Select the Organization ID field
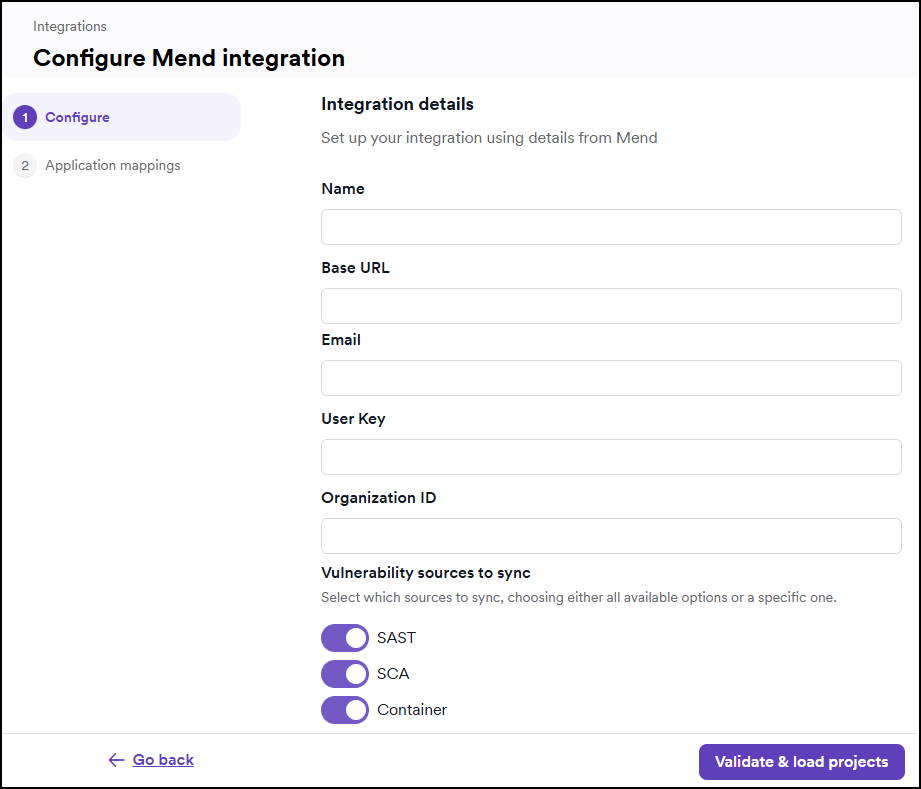The height and width of the screenshot is (789, 921). click(610, 536)
